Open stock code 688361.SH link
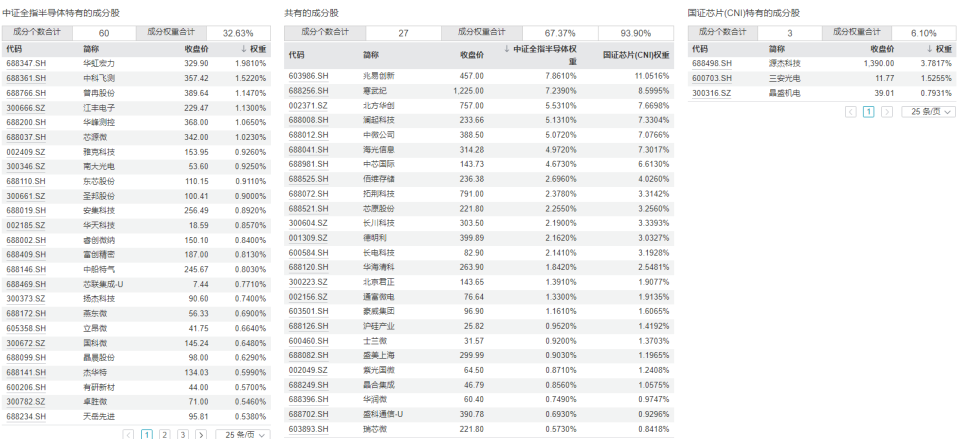The width and height of the screenshot is (960, 439). [x=26, y=78]
